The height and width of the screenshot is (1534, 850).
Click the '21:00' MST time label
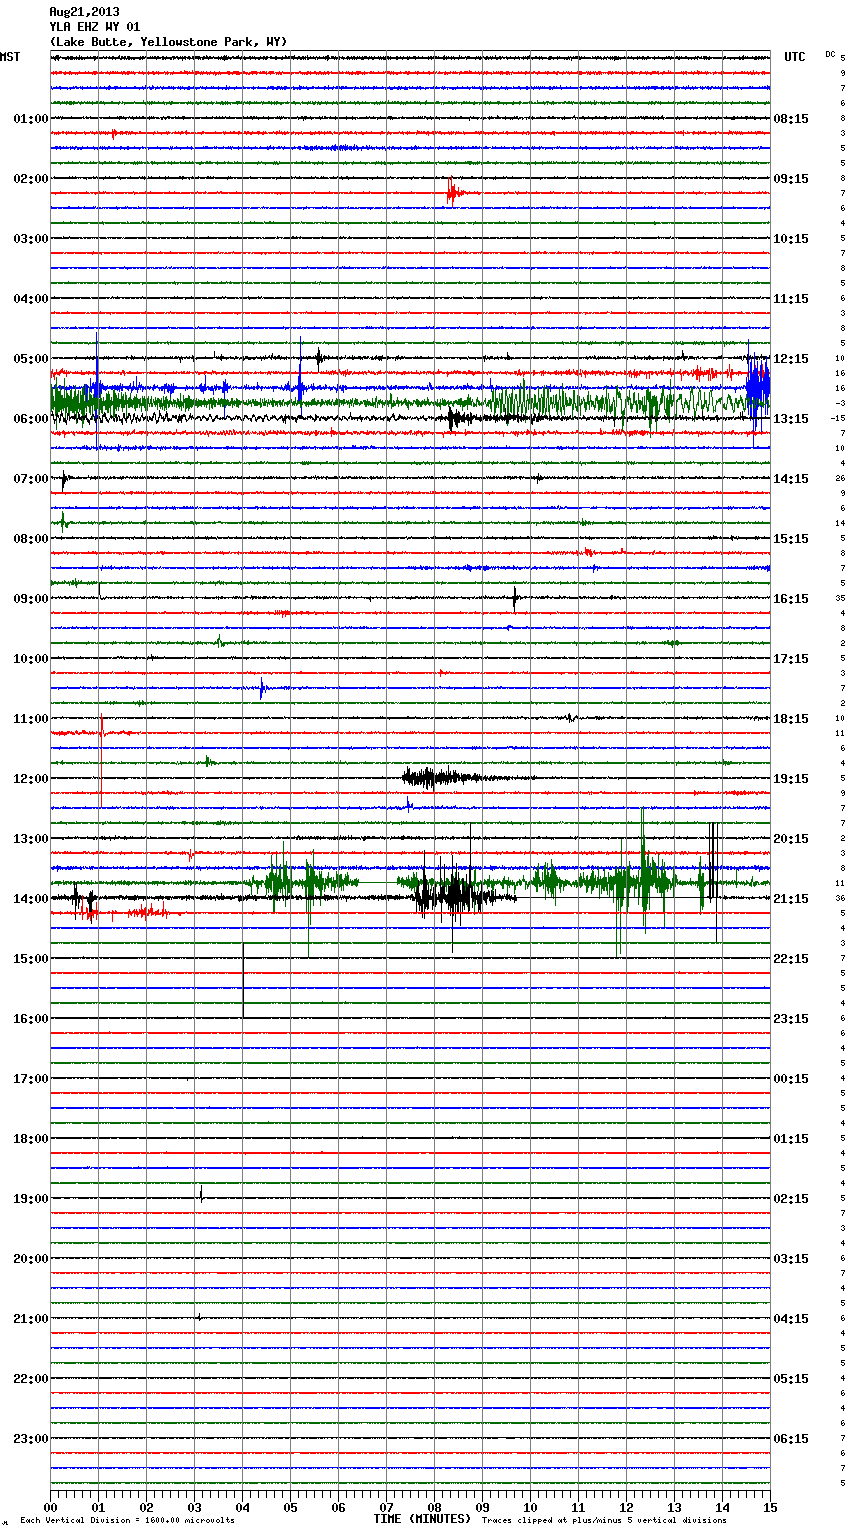pyautogui.click(x=30, y=1319)
